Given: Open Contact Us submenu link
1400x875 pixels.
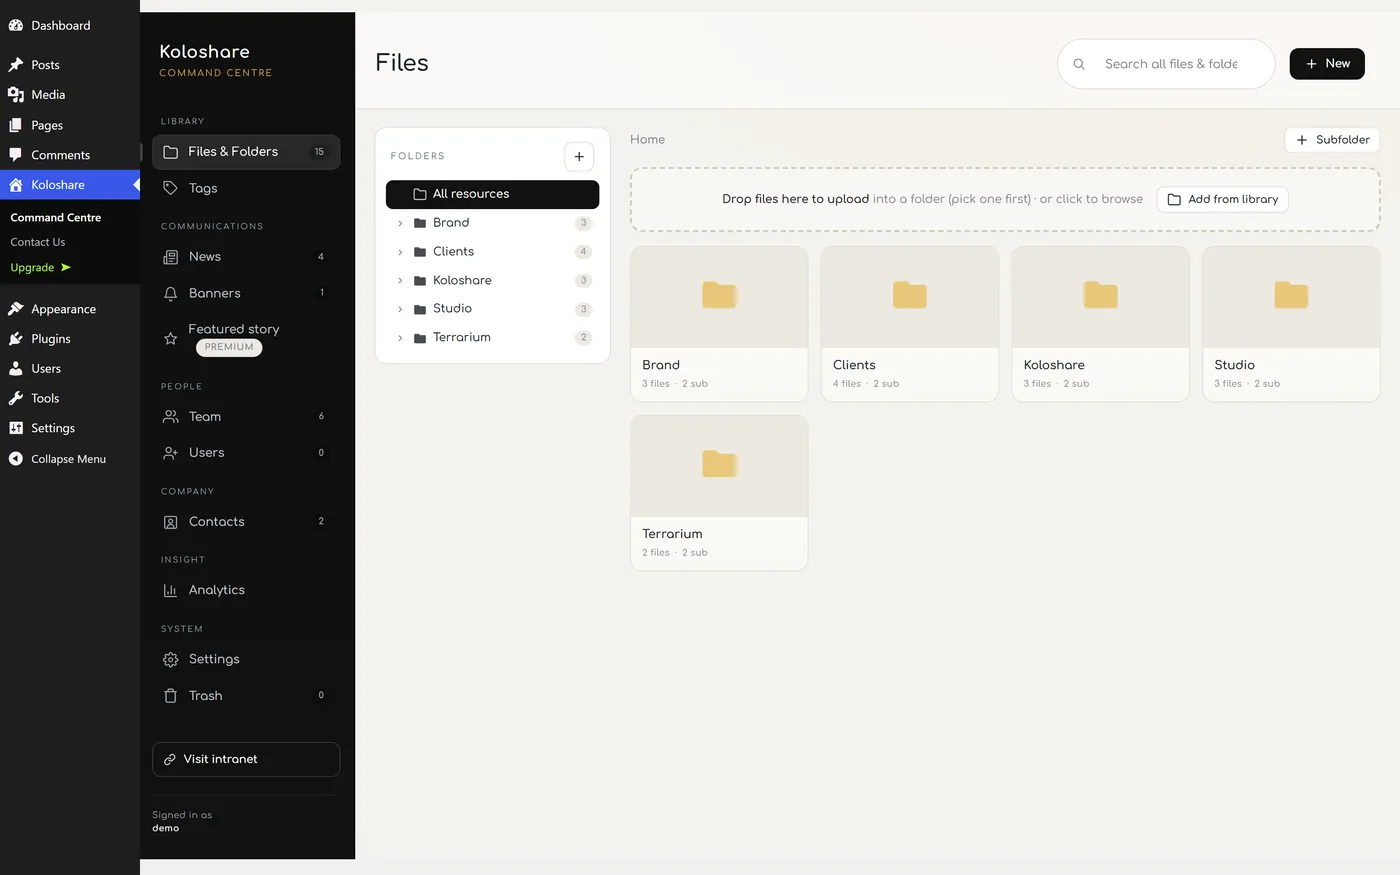Looking at the screenshot, I should [38, 242].
